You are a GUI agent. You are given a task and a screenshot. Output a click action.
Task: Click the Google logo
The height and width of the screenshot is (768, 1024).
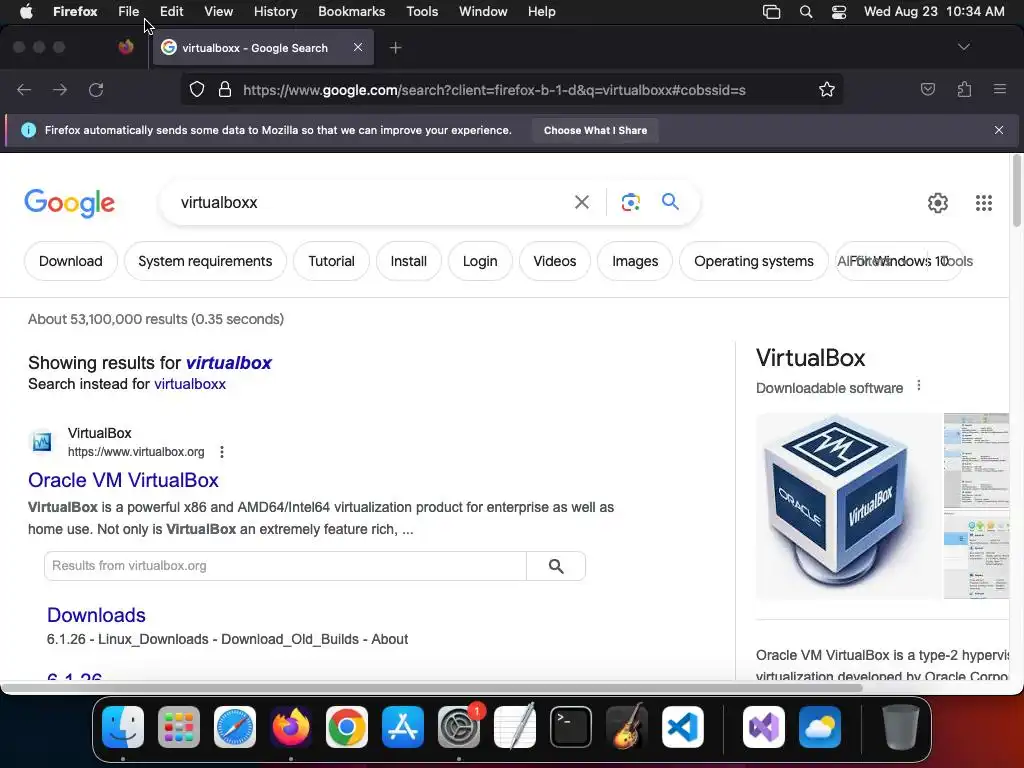point(69,203)
